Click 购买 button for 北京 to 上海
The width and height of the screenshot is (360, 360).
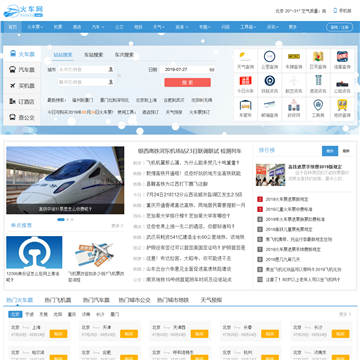coord(58,334)
